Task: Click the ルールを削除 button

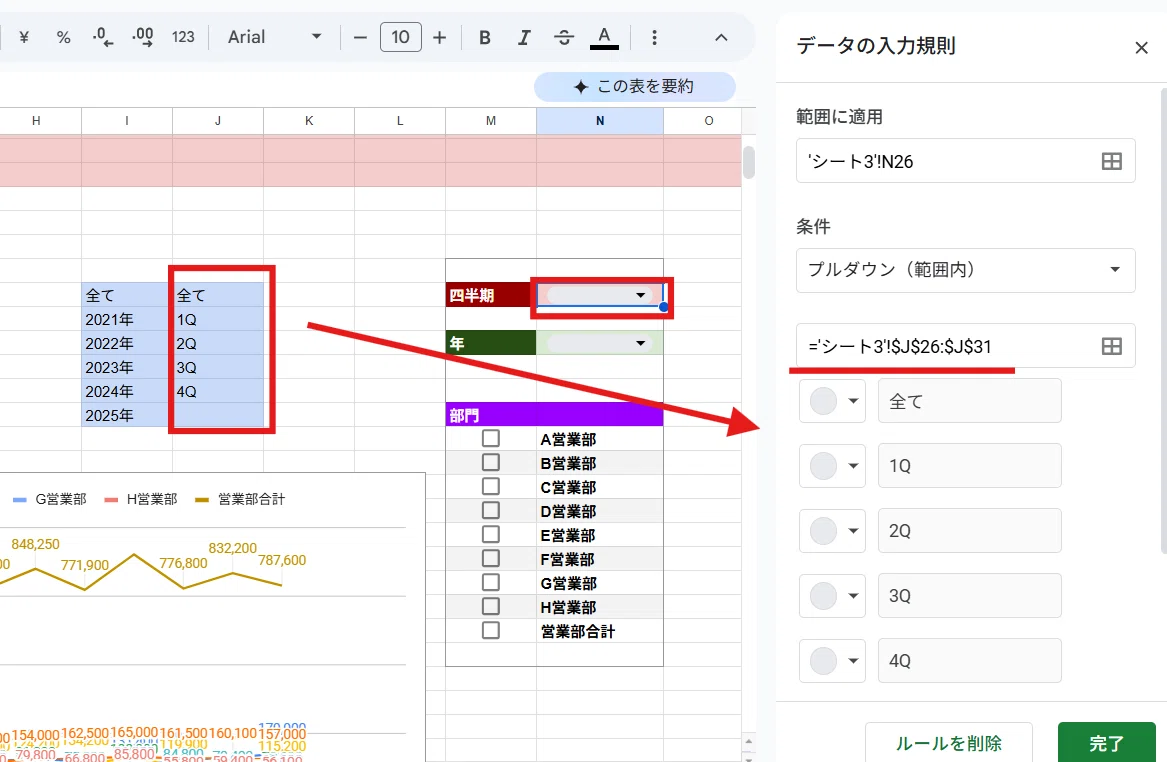Action: pos(948,743)
